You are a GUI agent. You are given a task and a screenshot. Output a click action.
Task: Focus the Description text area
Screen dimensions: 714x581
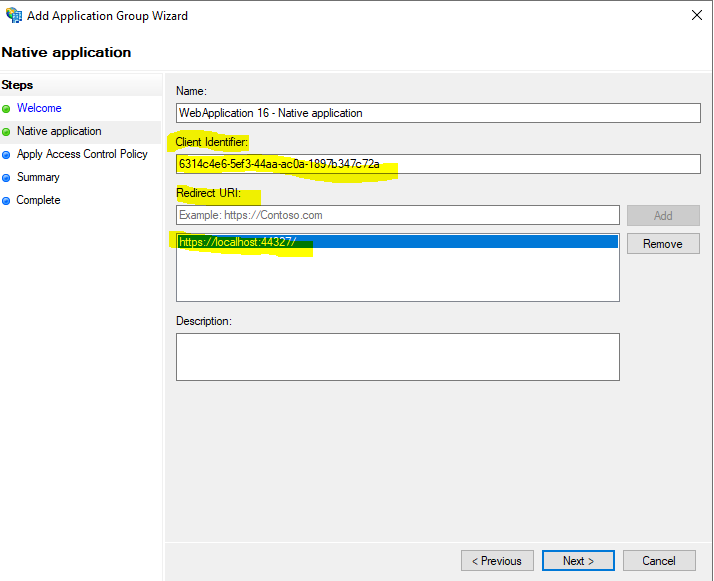(x=398, y=357)
